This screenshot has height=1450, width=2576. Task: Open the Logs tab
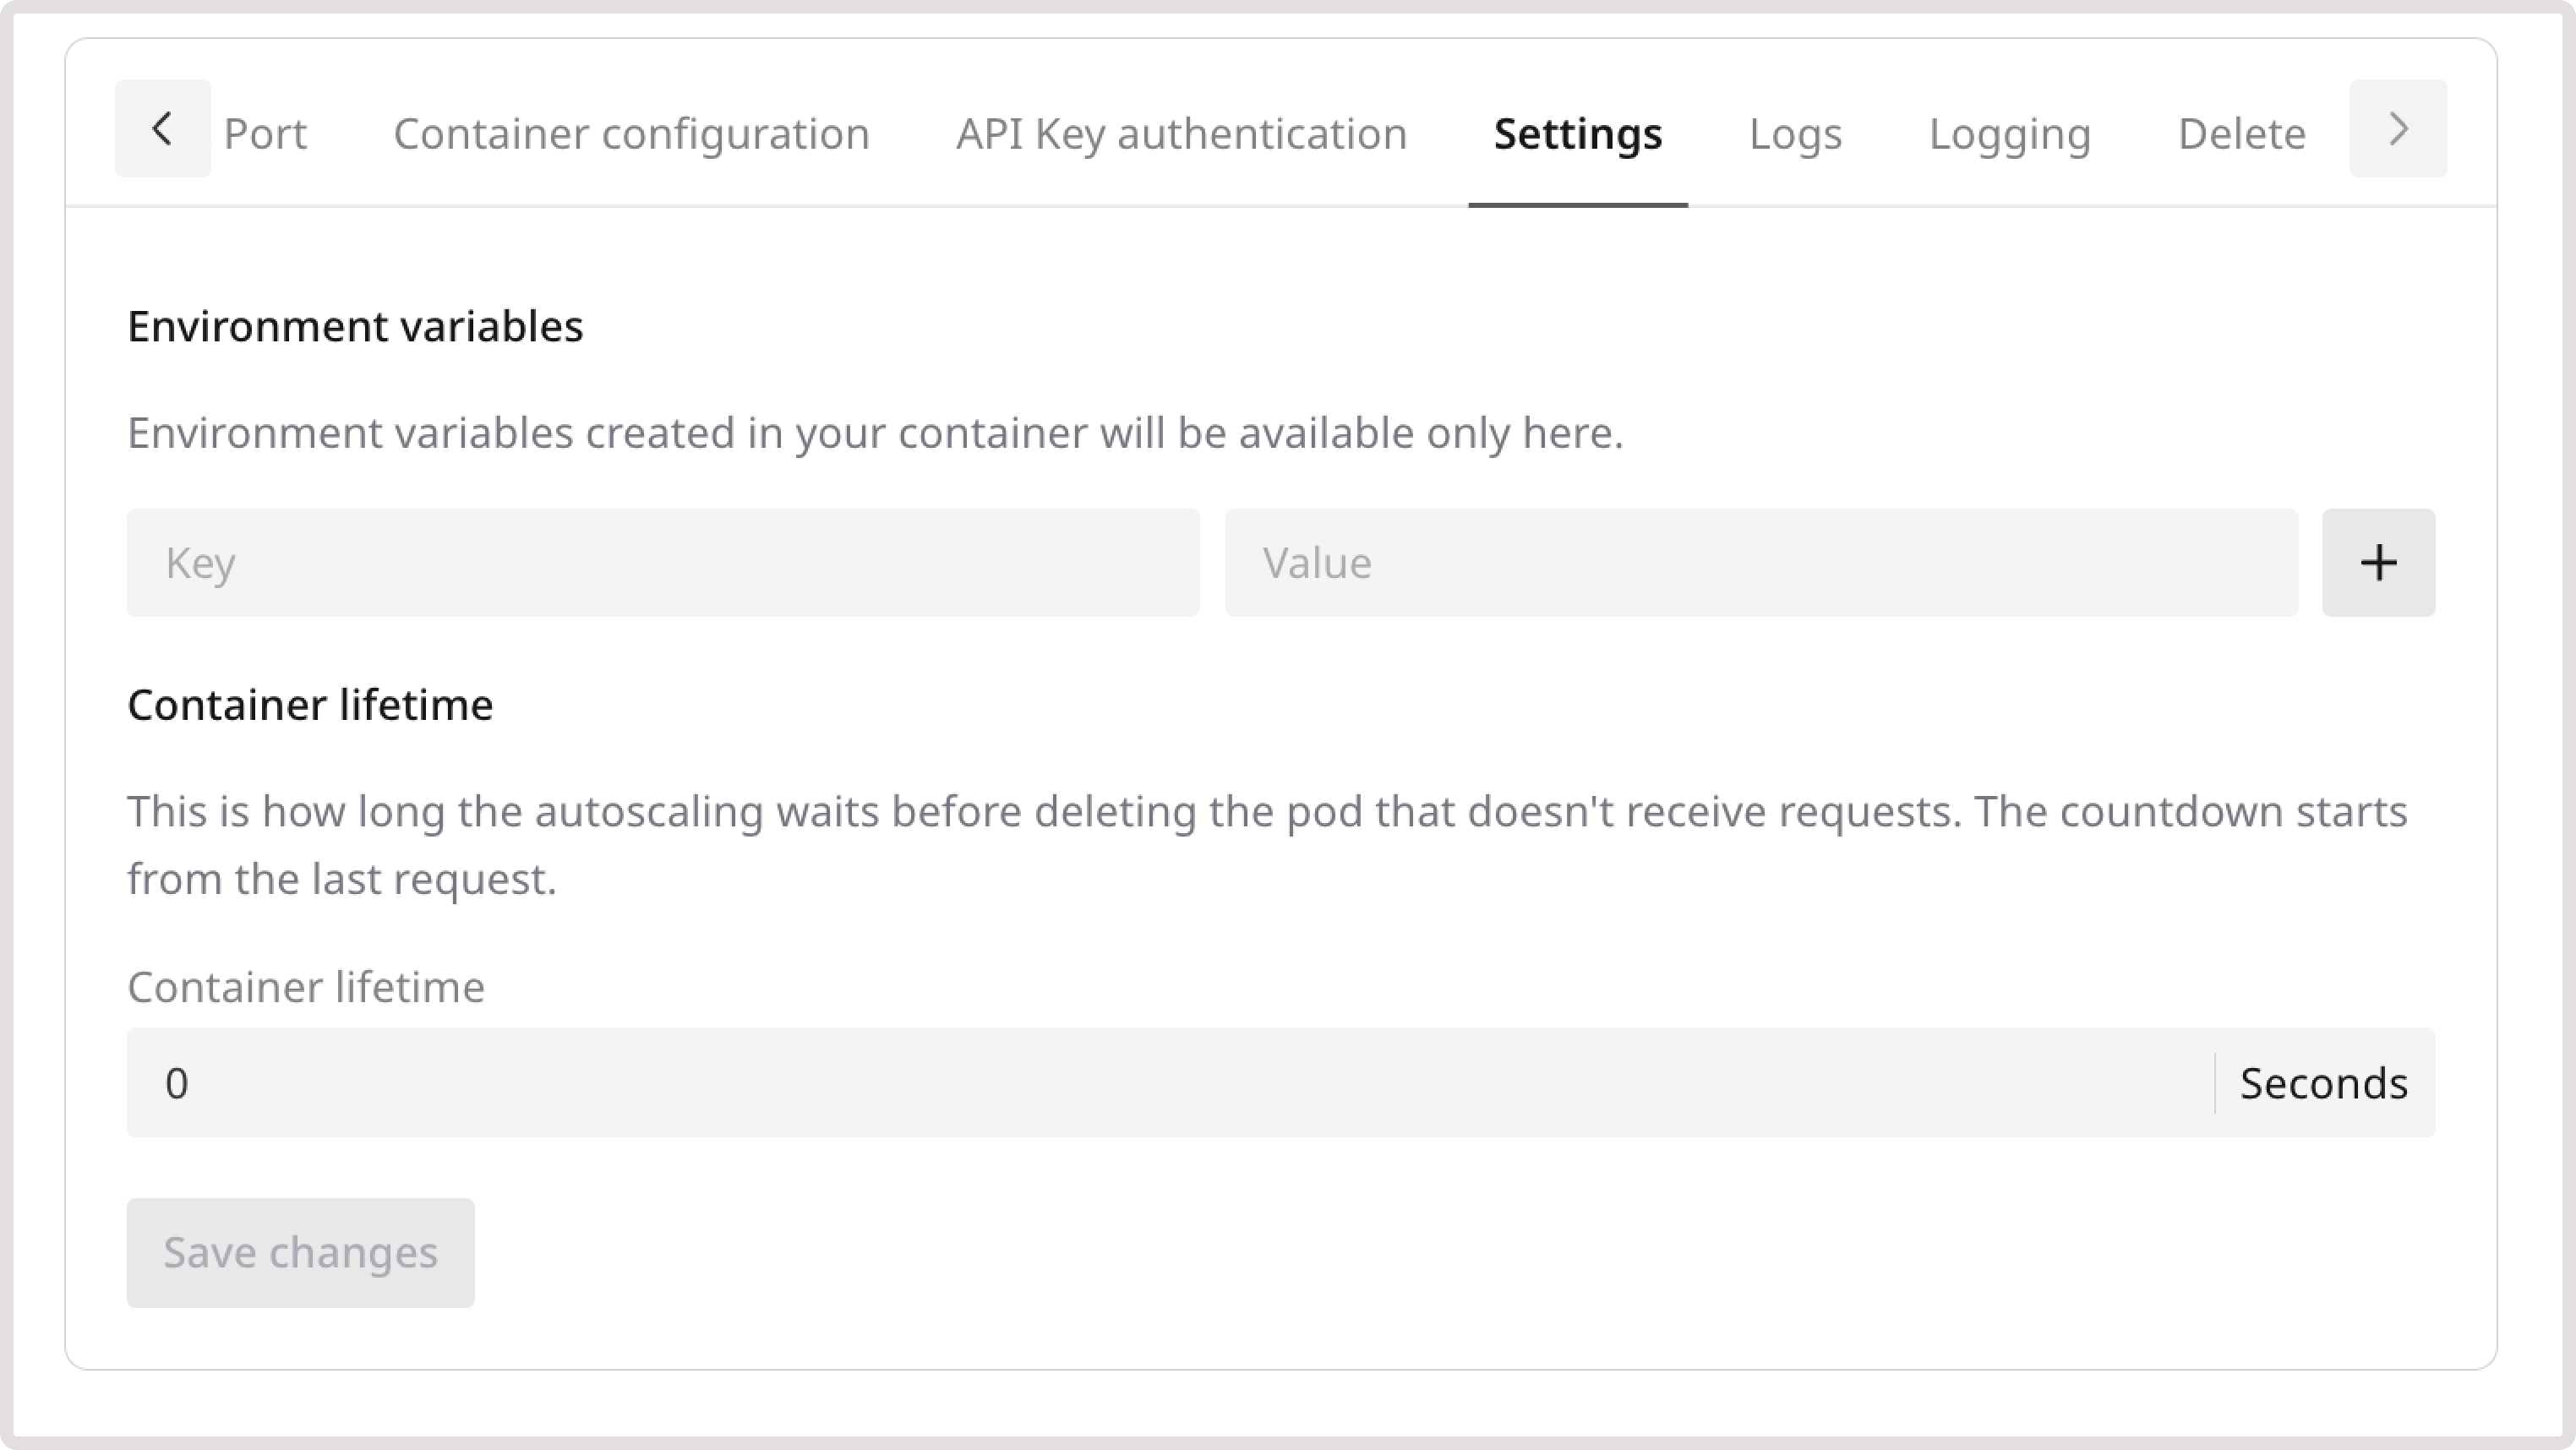pos(1795,133)
